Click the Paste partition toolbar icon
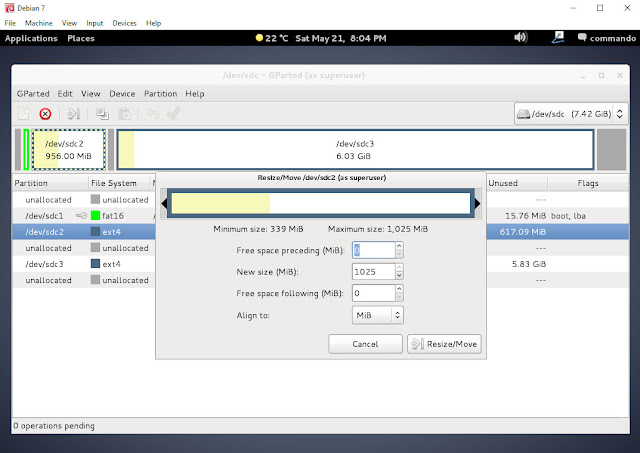This screenshot has height=453, width=640. pos(124,113)
